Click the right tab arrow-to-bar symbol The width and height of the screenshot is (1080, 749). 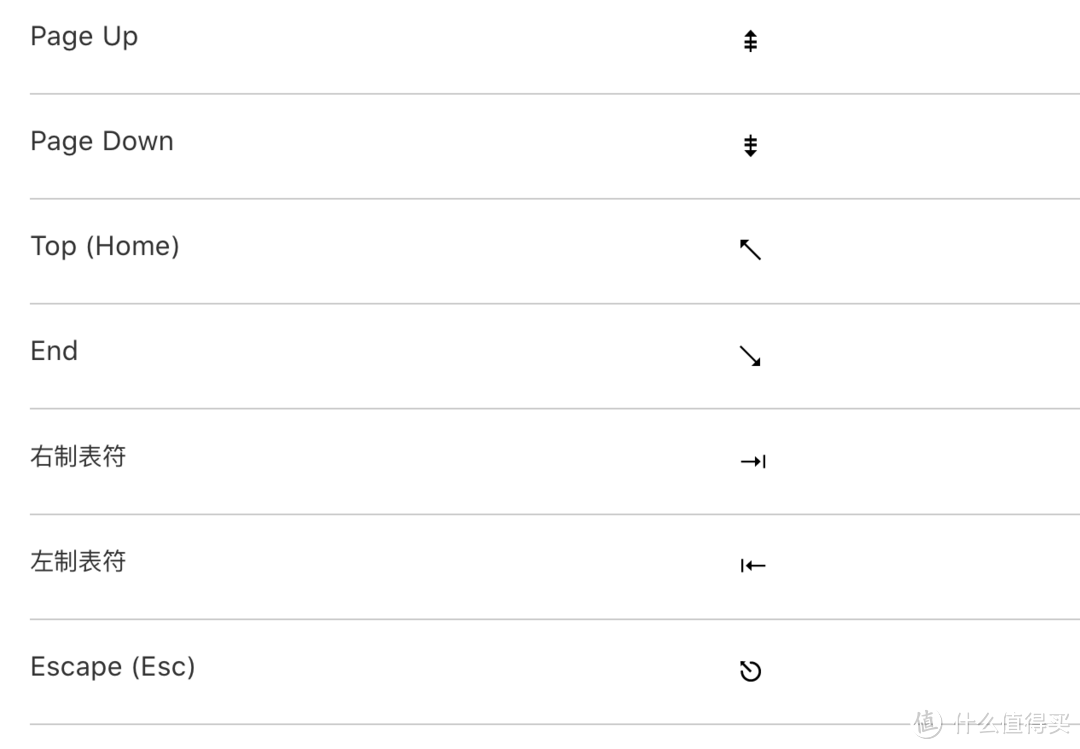coord(753,461)
